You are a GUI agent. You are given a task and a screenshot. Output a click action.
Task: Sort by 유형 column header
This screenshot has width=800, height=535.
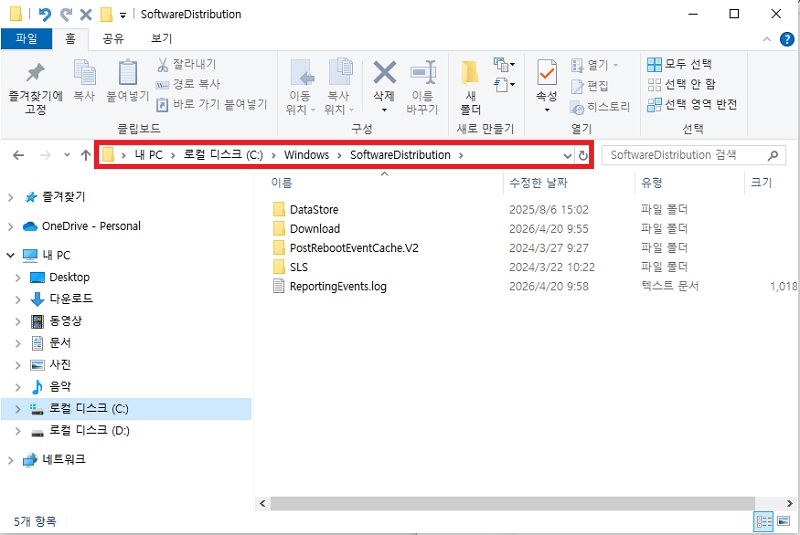pos(652,183)
